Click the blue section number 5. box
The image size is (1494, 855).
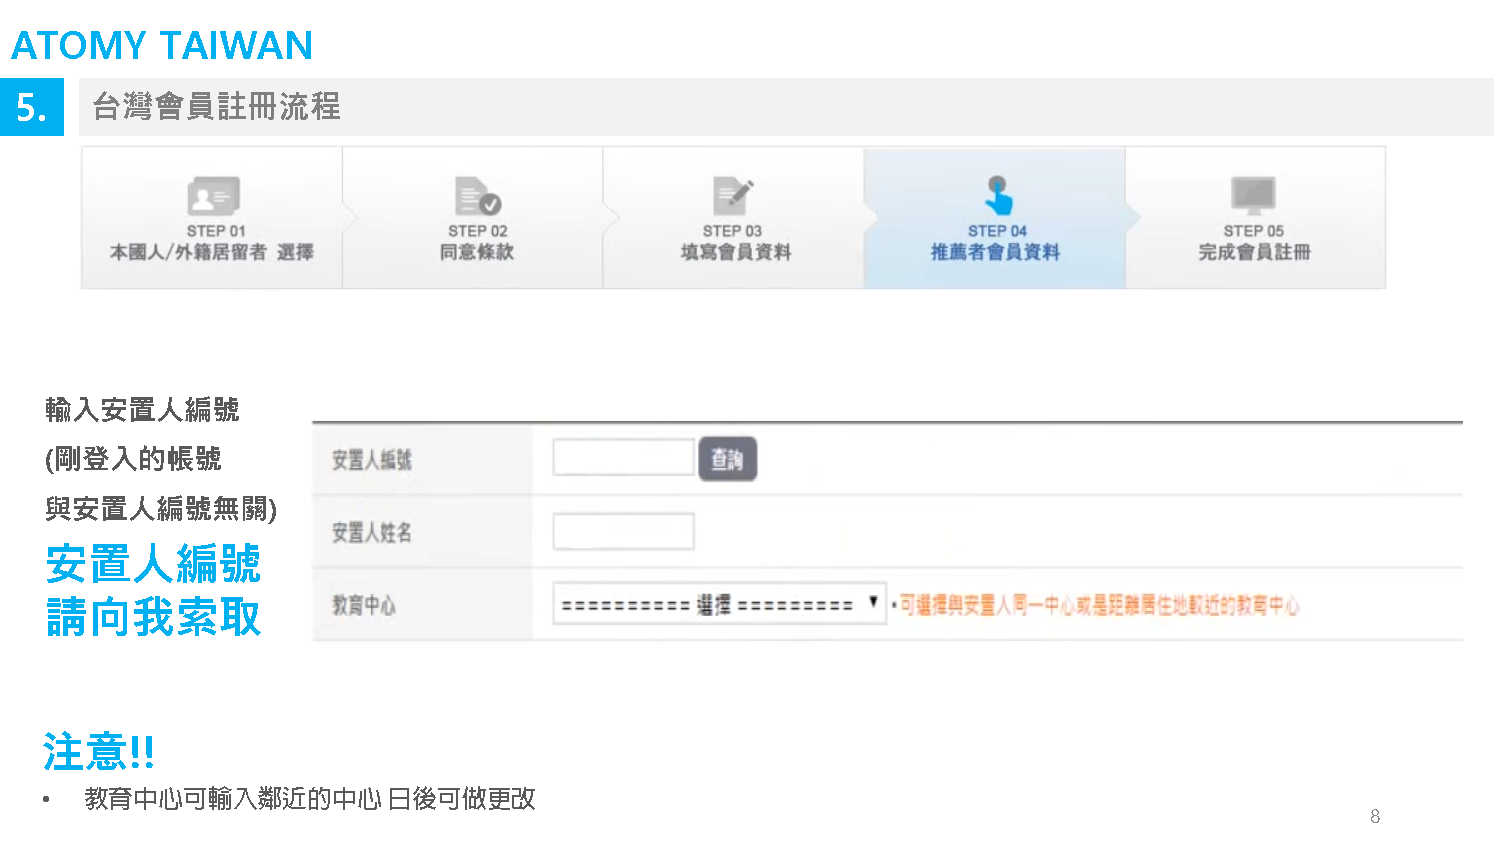pos(32,107)
